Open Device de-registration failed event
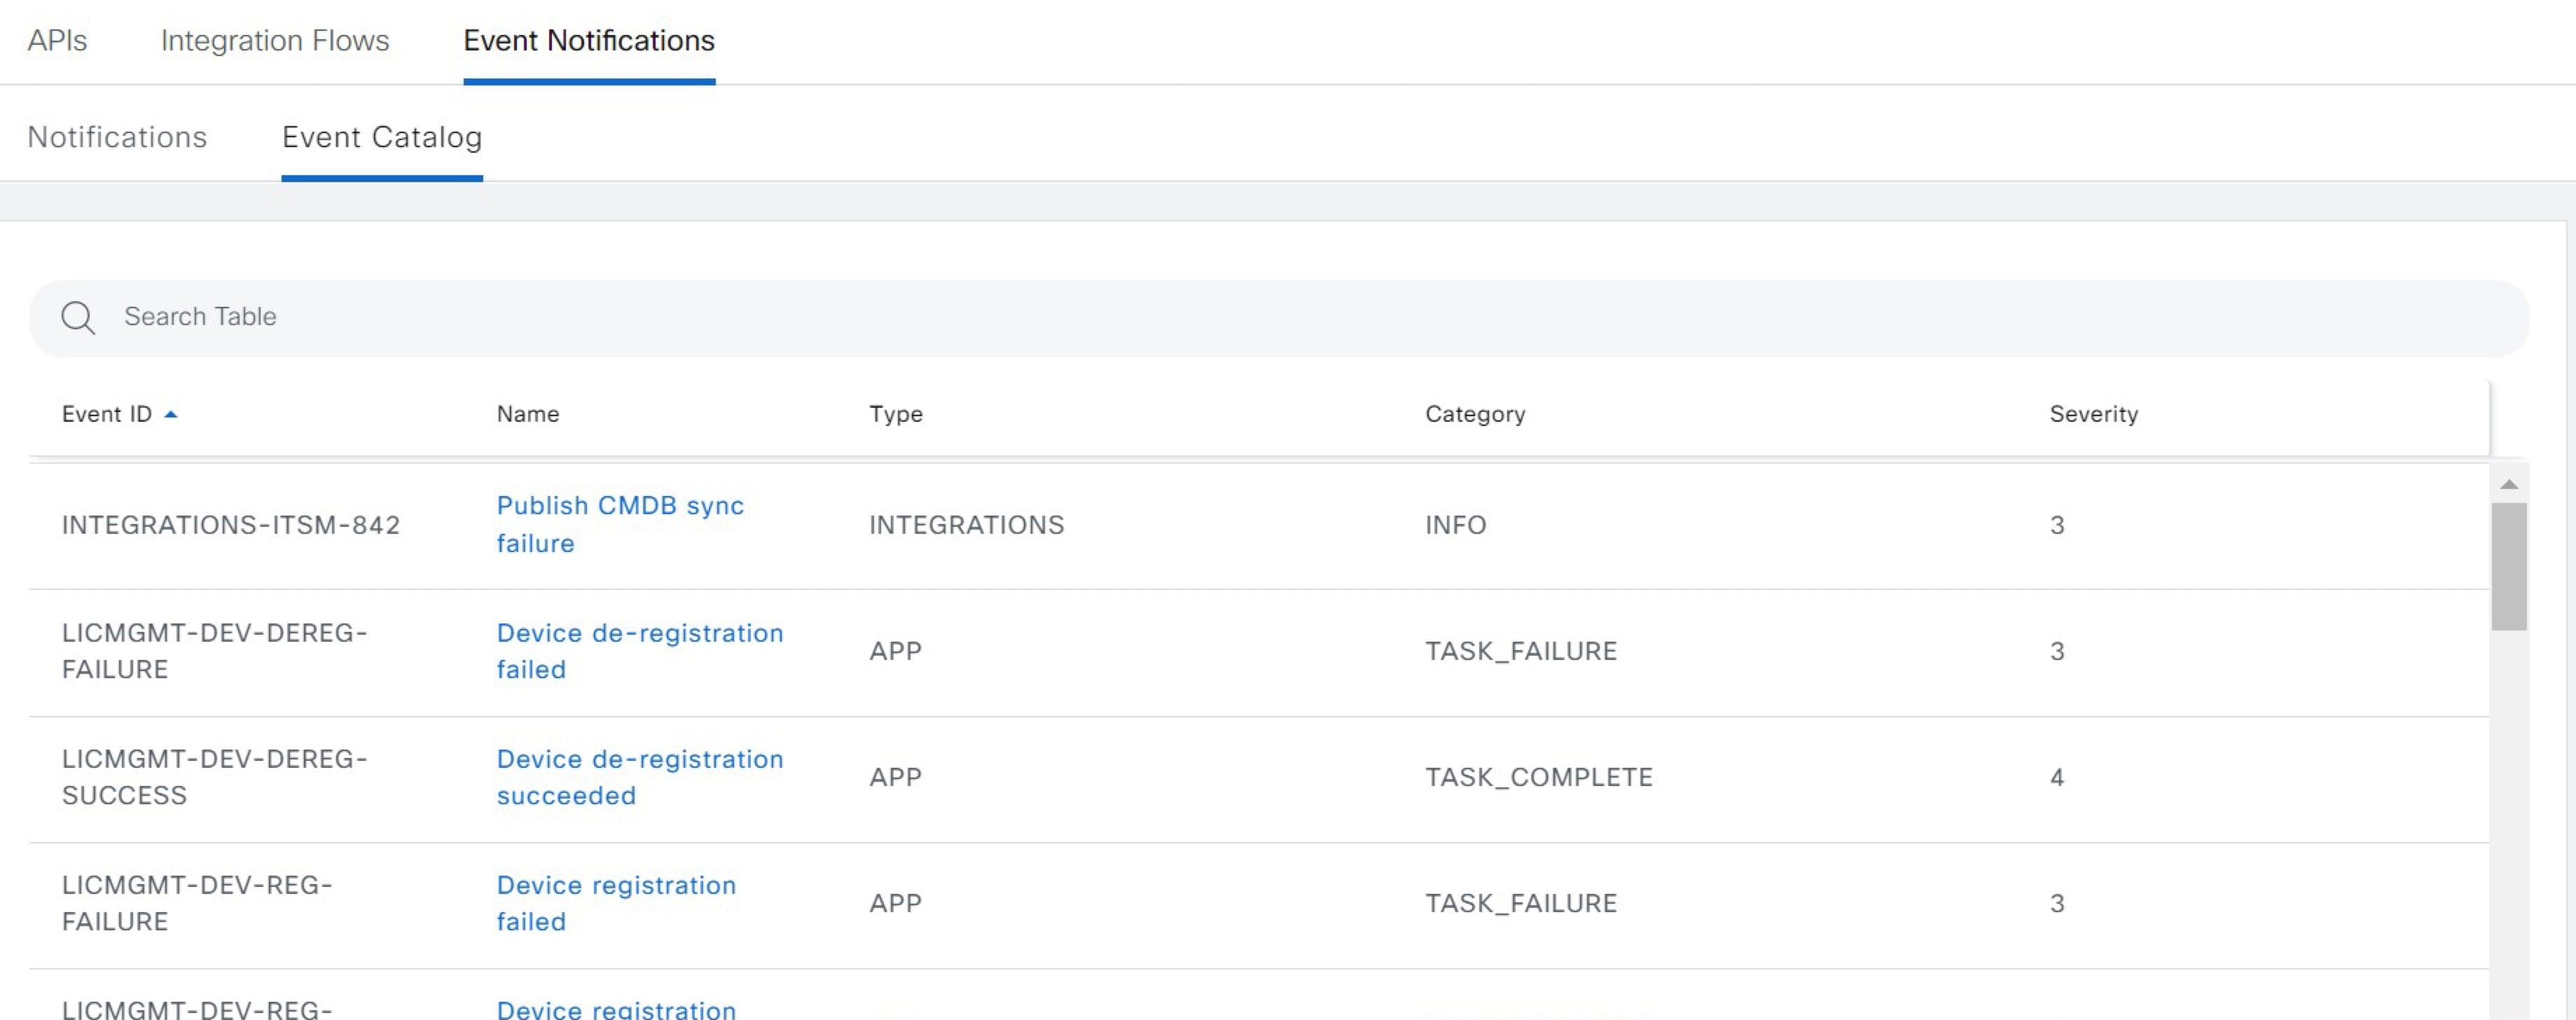2576x1020 pixels. point(640,651)
